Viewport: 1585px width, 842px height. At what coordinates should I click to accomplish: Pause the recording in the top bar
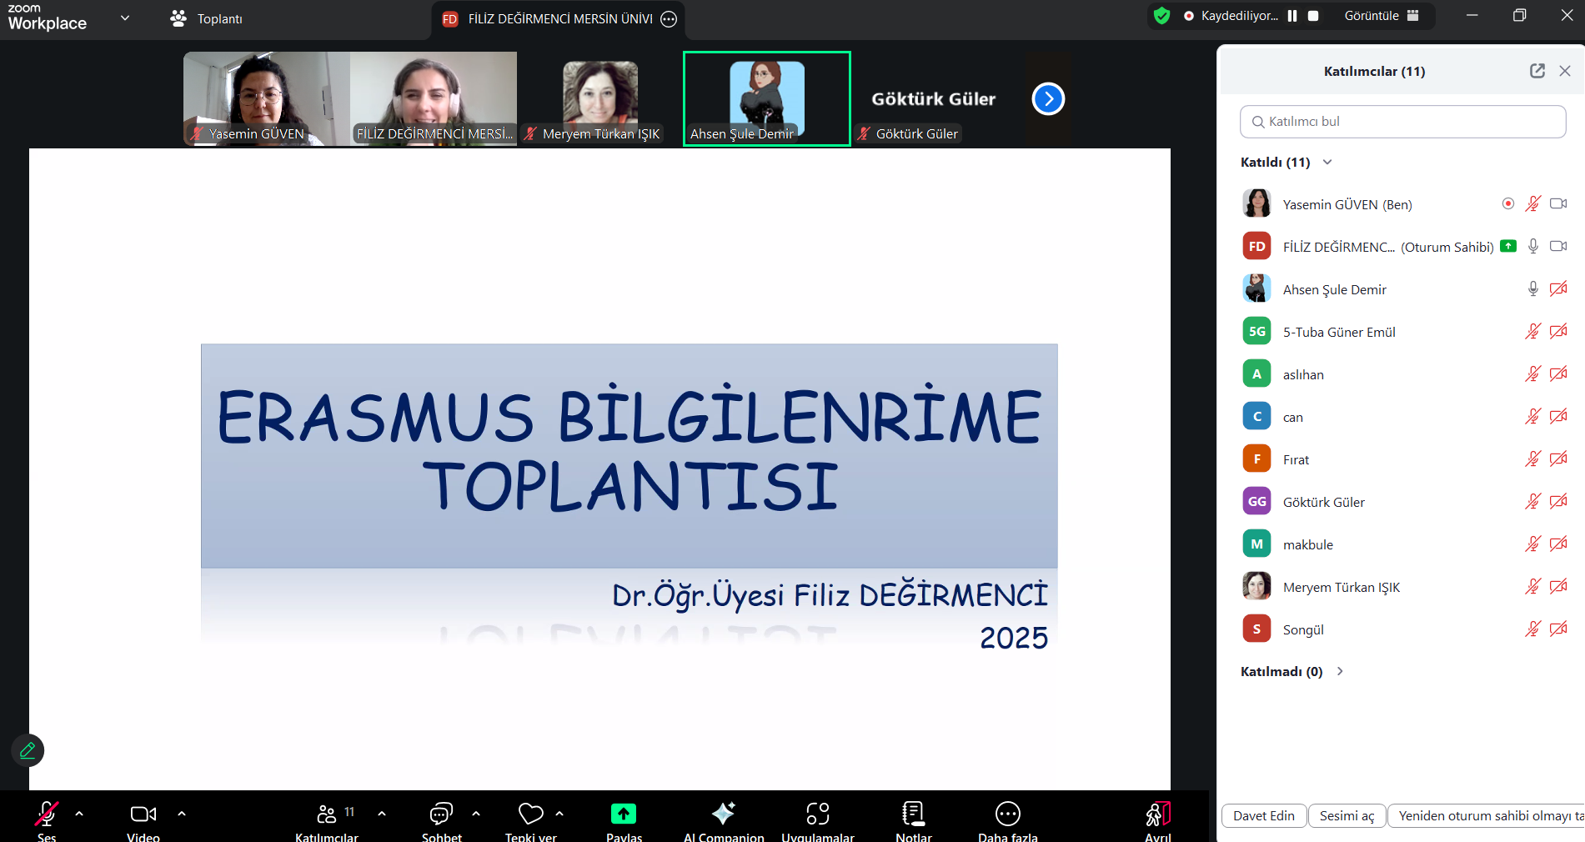coord(1292,16)
